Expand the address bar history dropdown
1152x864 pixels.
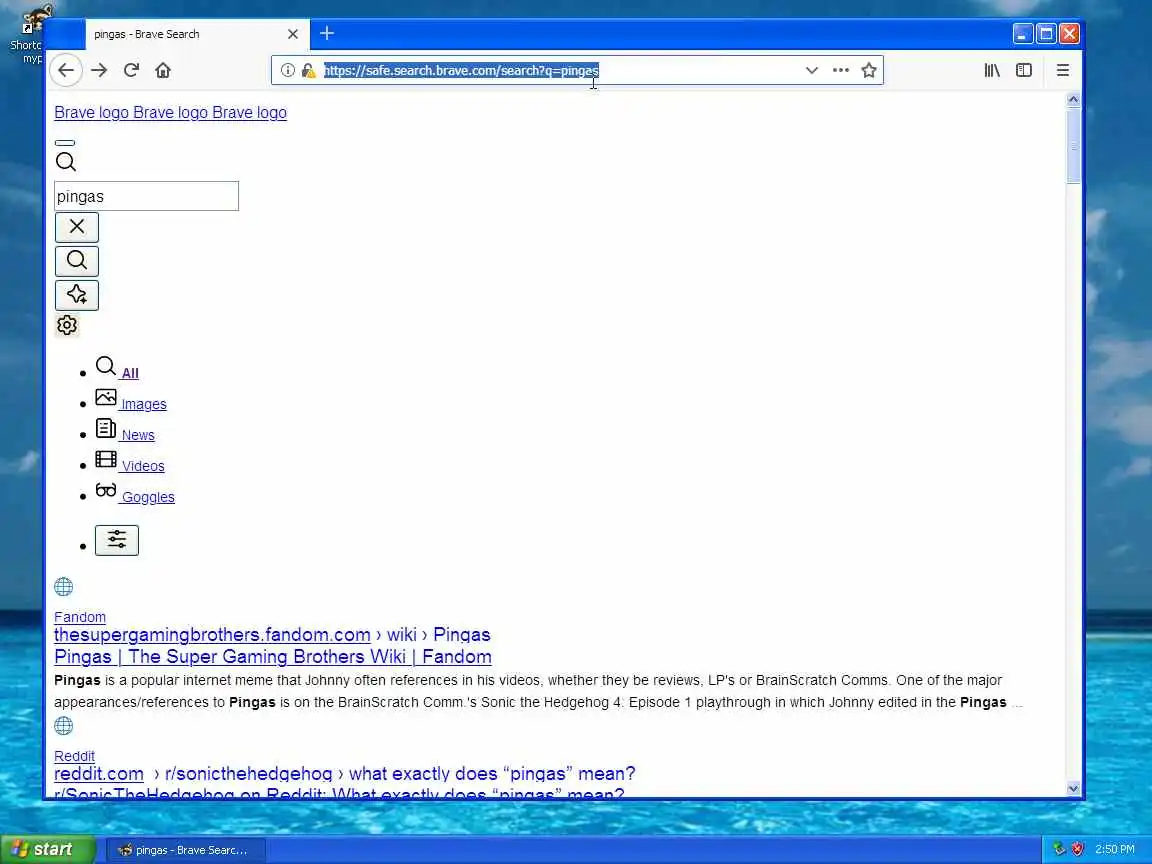[x=812, y=71]
